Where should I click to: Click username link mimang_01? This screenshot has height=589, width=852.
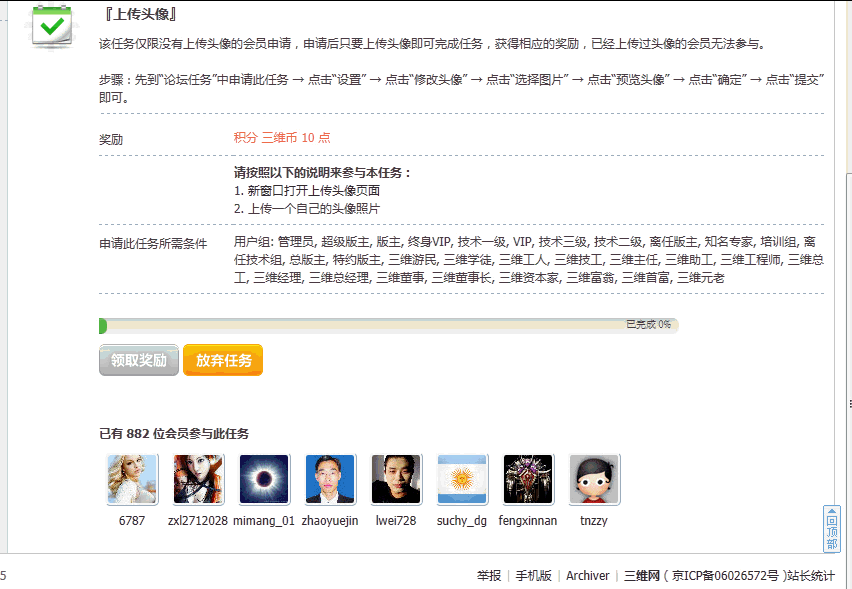coord(264,521)
